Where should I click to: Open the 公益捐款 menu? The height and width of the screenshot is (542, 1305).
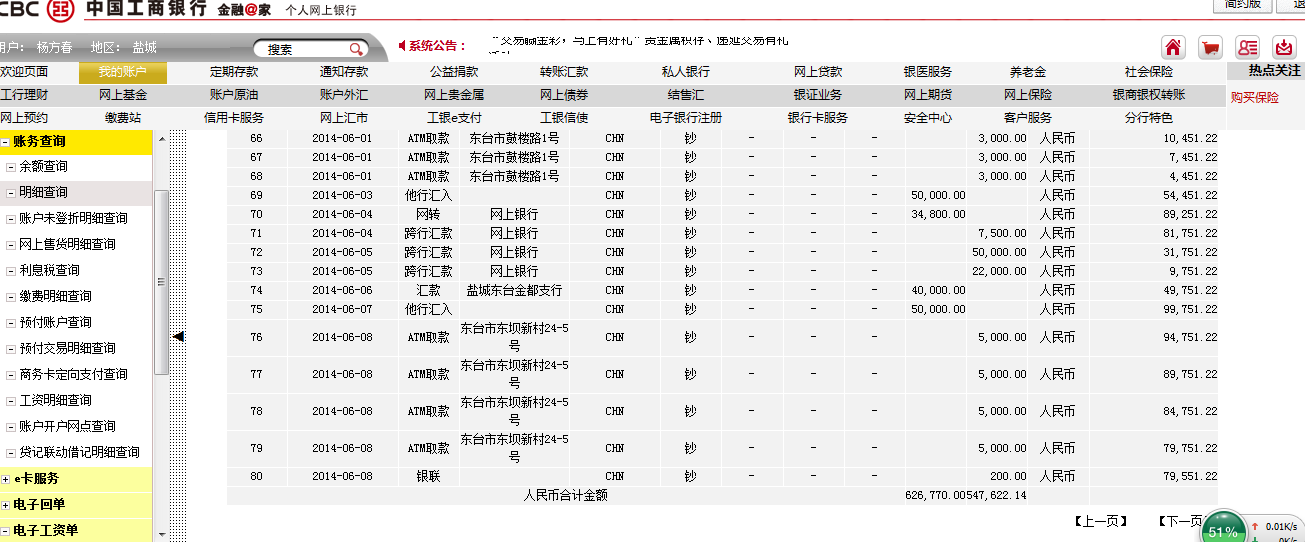(454, 72)
